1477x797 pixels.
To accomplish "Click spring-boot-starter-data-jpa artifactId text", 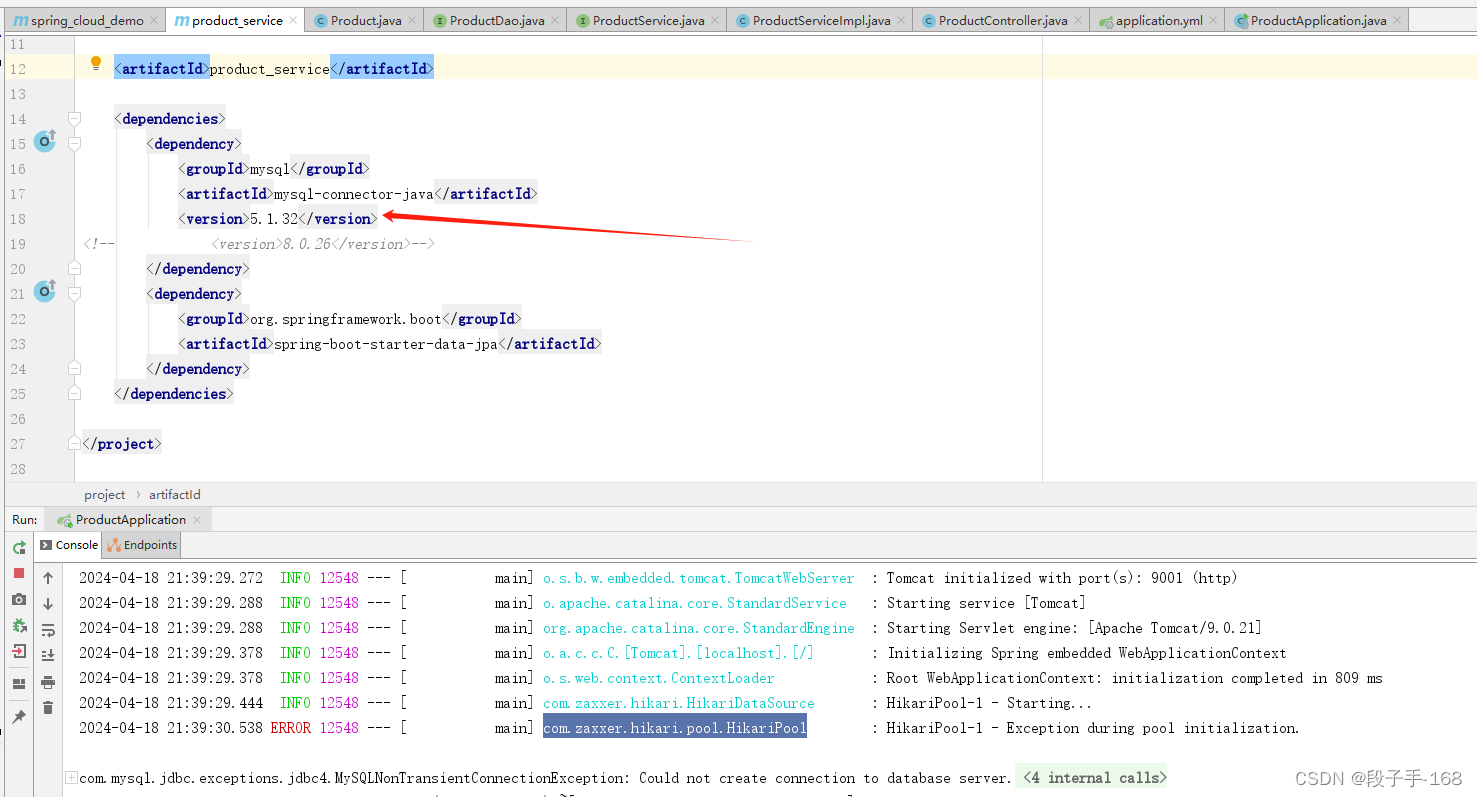I will [x=386, y=343].
